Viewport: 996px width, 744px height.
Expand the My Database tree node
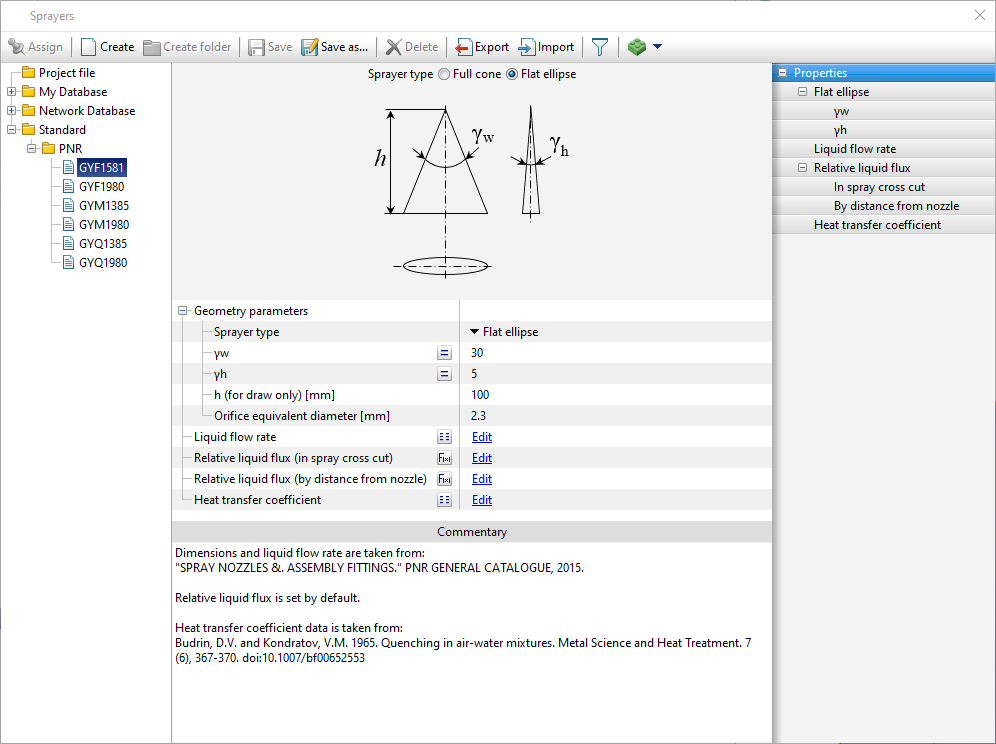(12, 92)
